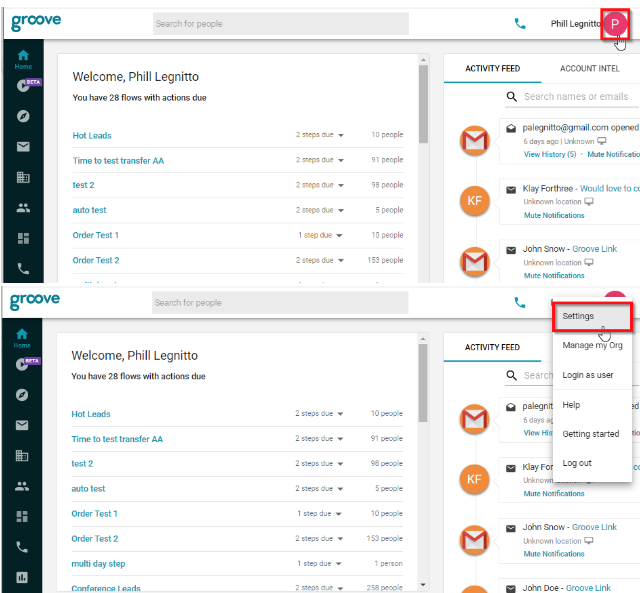Select the dashboard grid icon in lower screenshot sidebar
This screenshot has height=593, width=640.
pyautogui.click(x=22, y=517)
